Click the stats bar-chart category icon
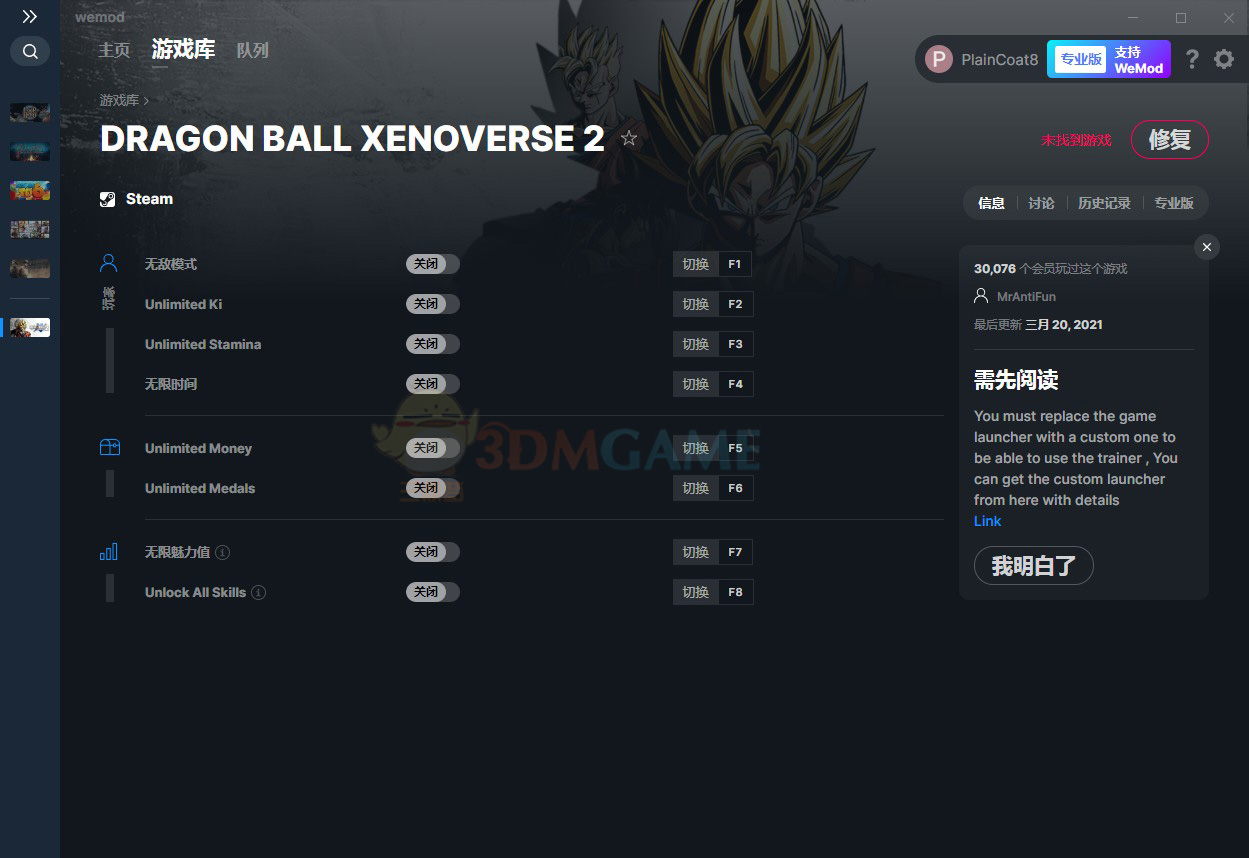Screen dimensions: 1249x858 point(109,552)
